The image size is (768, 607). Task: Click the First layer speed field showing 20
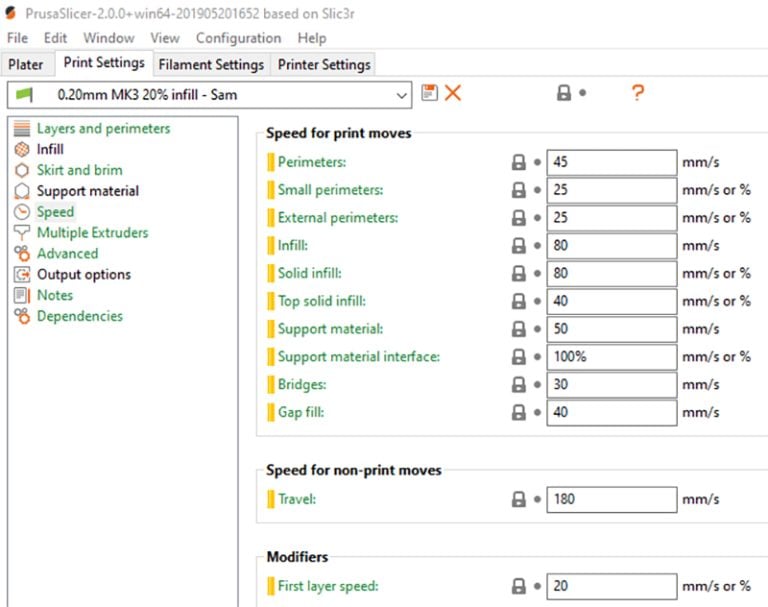pyautogui.click(x=612, y=586)
